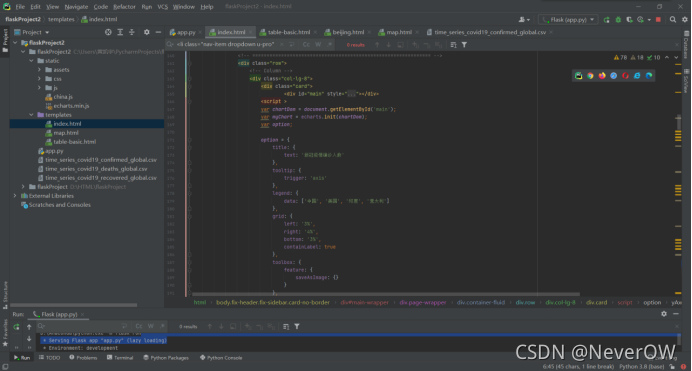Viewport: 692px width, 371px height.
Task: Expand External Libraries node
Action: 15,196
